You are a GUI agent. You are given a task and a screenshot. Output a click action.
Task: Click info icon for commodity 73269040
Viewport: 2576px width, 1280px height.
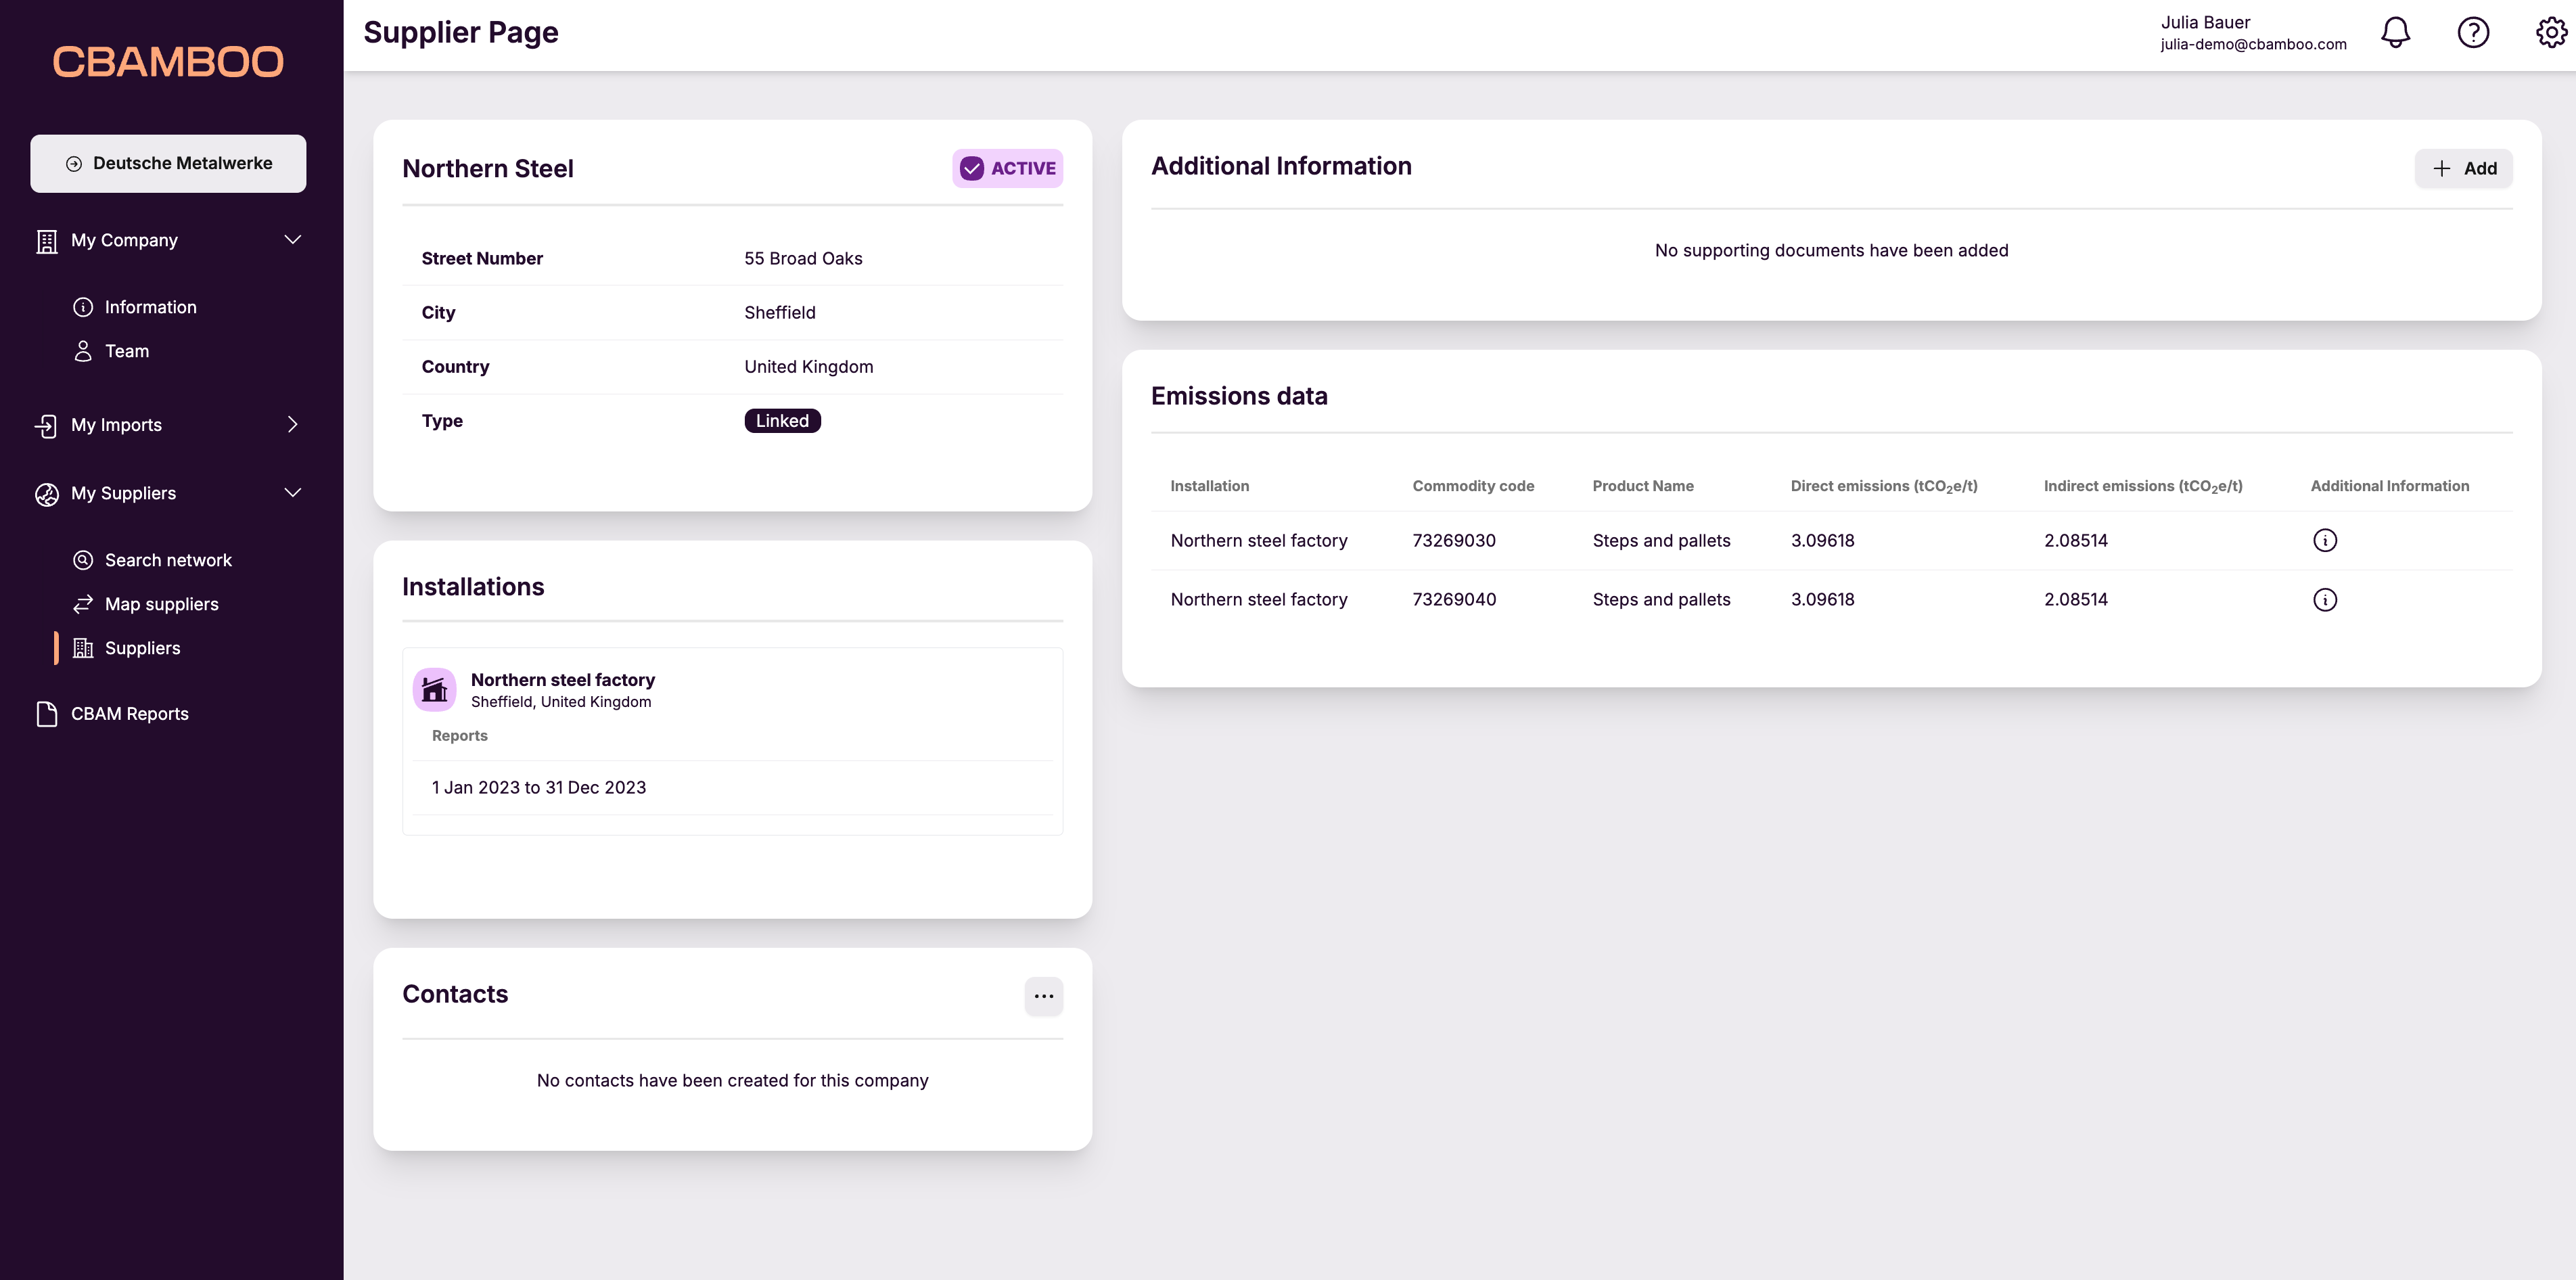[2325, 600]
